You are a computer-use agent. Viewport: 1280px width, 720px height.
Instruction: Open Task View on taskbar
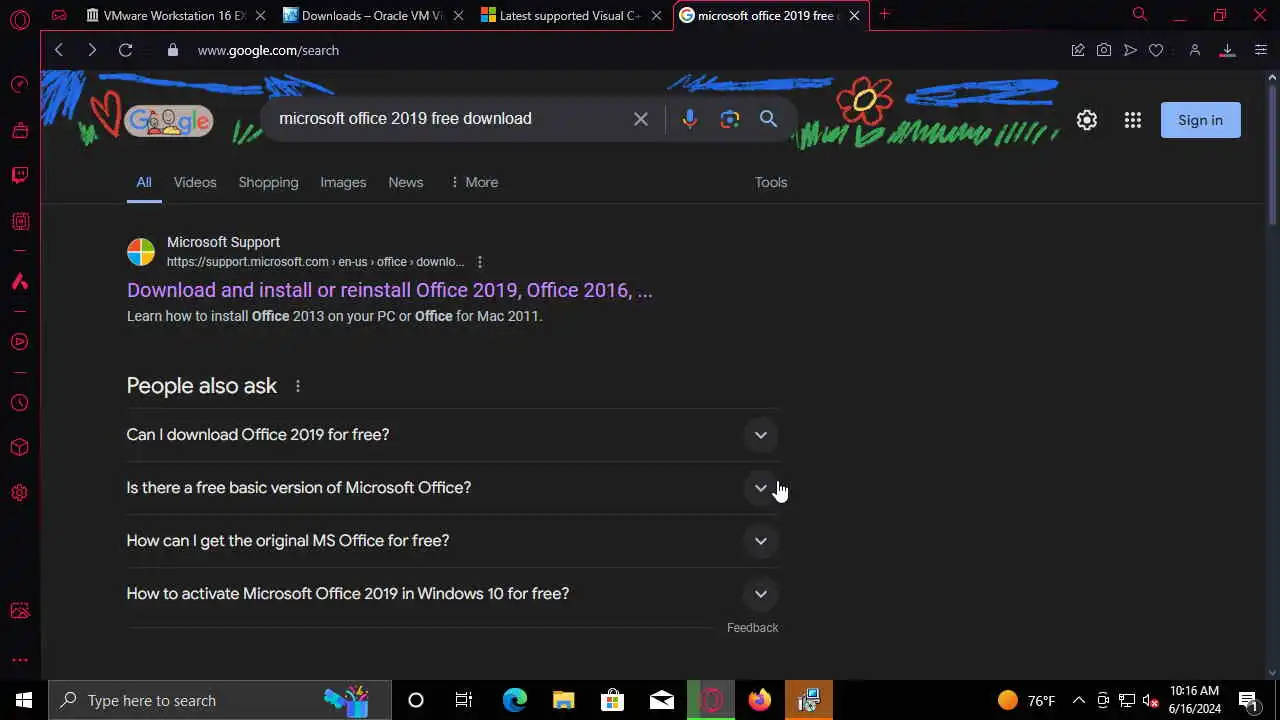(x=464, y=700)
